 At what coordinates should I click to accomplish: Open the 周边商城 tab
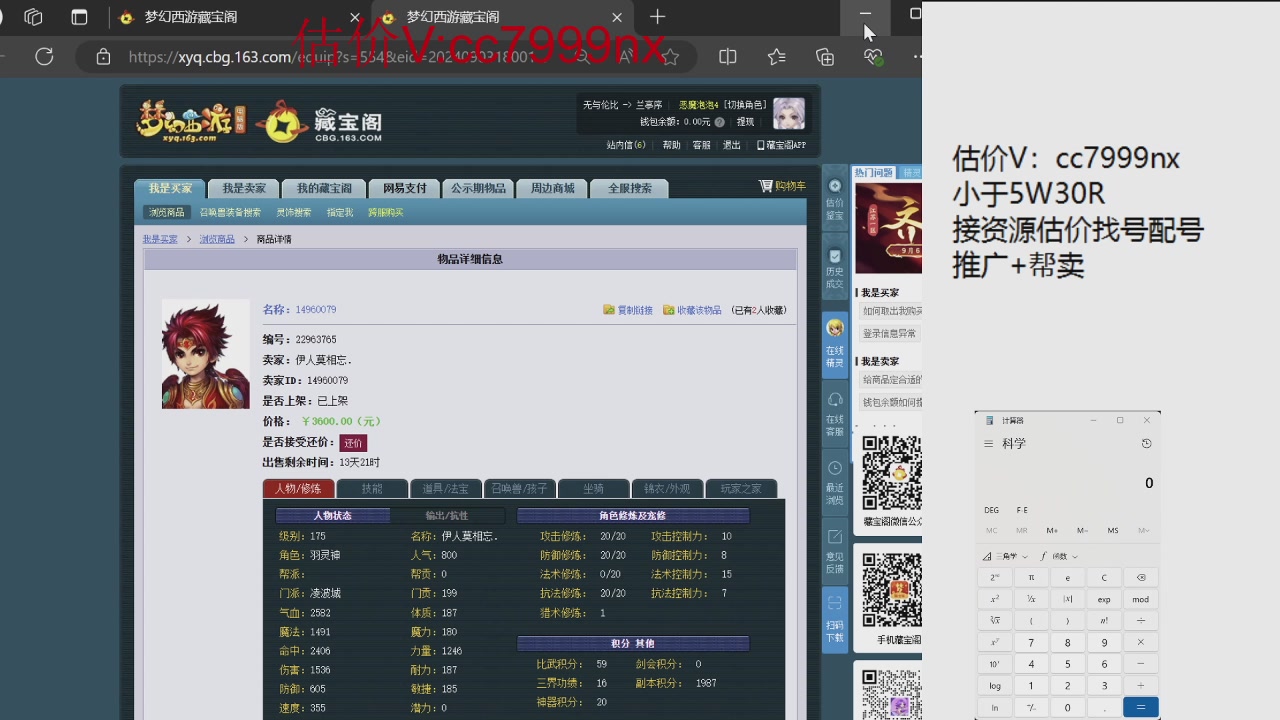click(x=553, y=188)
